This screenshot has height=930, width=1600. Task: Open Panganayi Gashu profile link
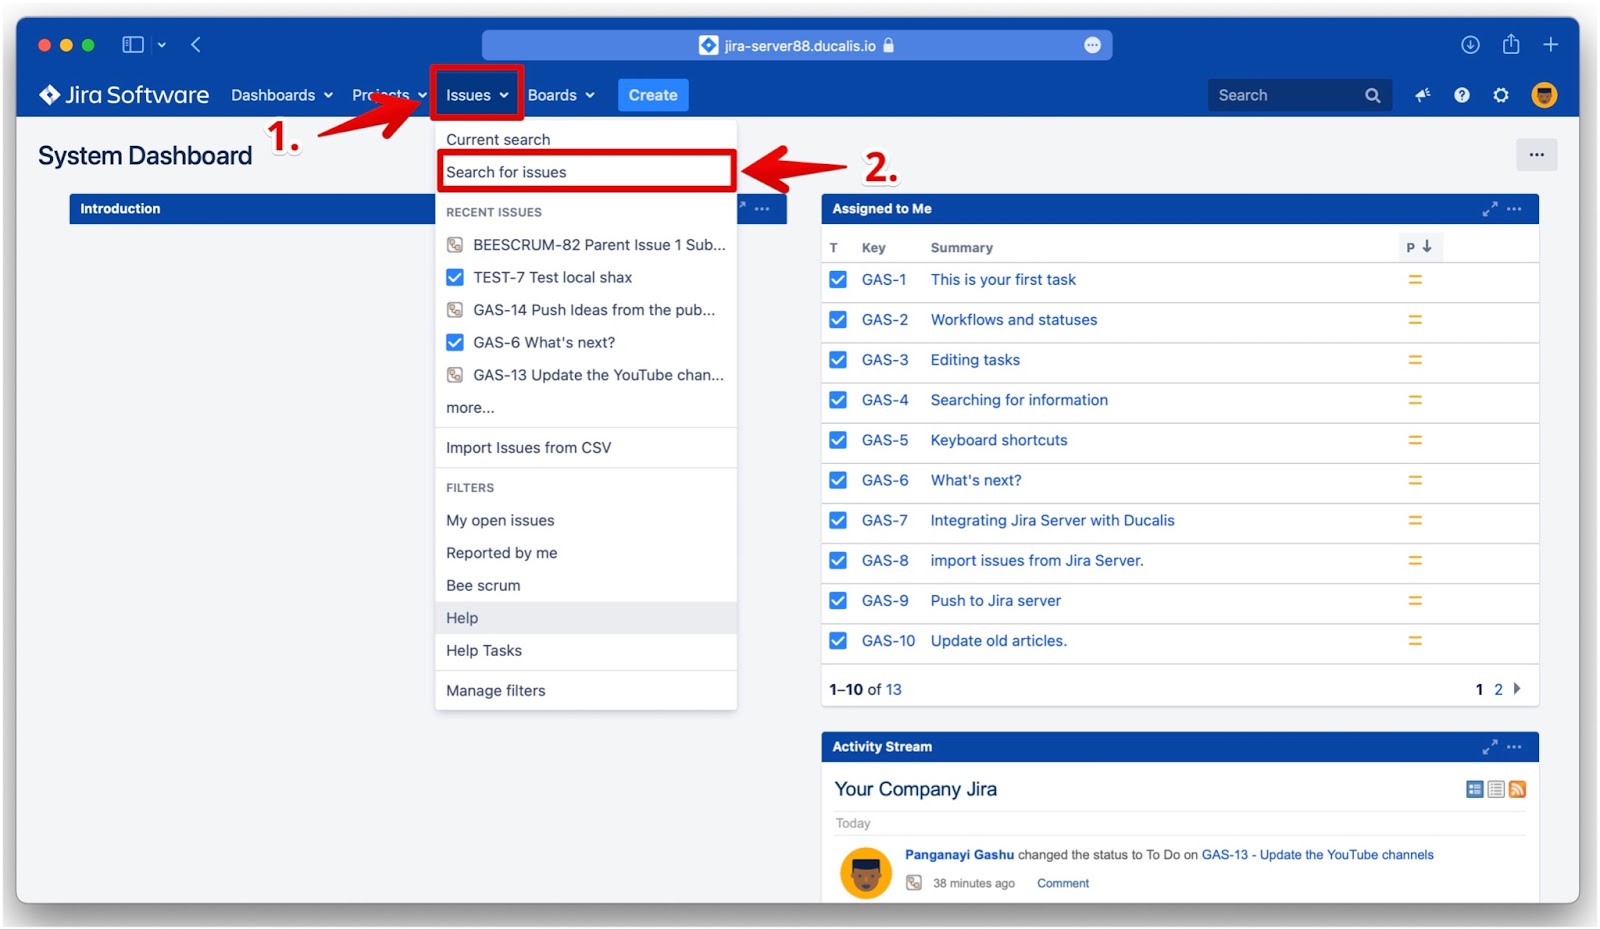[959, 855]
